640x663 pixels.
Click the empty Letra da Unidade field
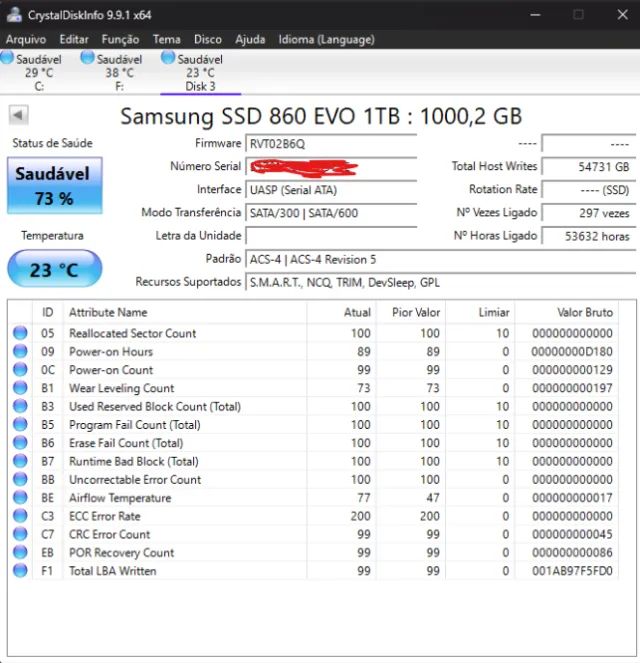[x=331, y=236]
